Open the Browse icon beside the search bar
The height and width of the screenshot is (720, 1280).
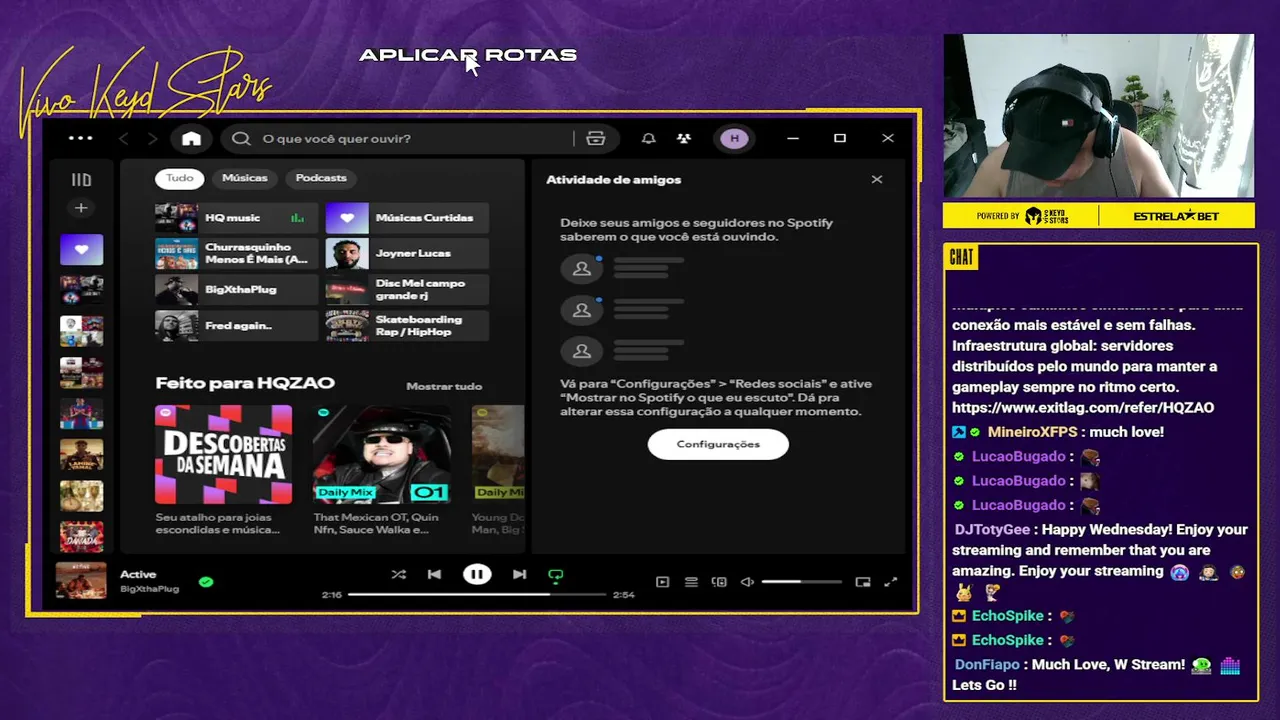[596, 139]
